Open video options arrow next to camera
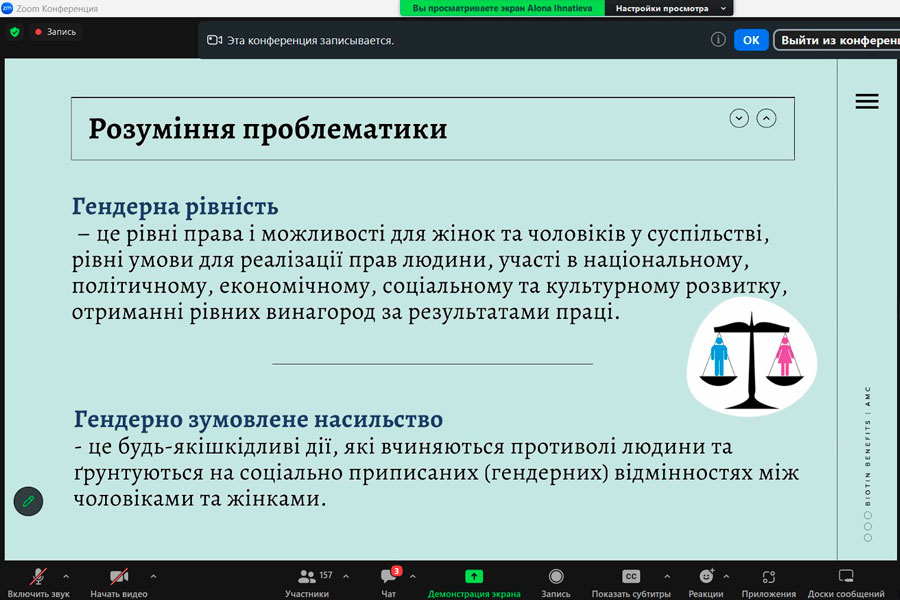 153,576
